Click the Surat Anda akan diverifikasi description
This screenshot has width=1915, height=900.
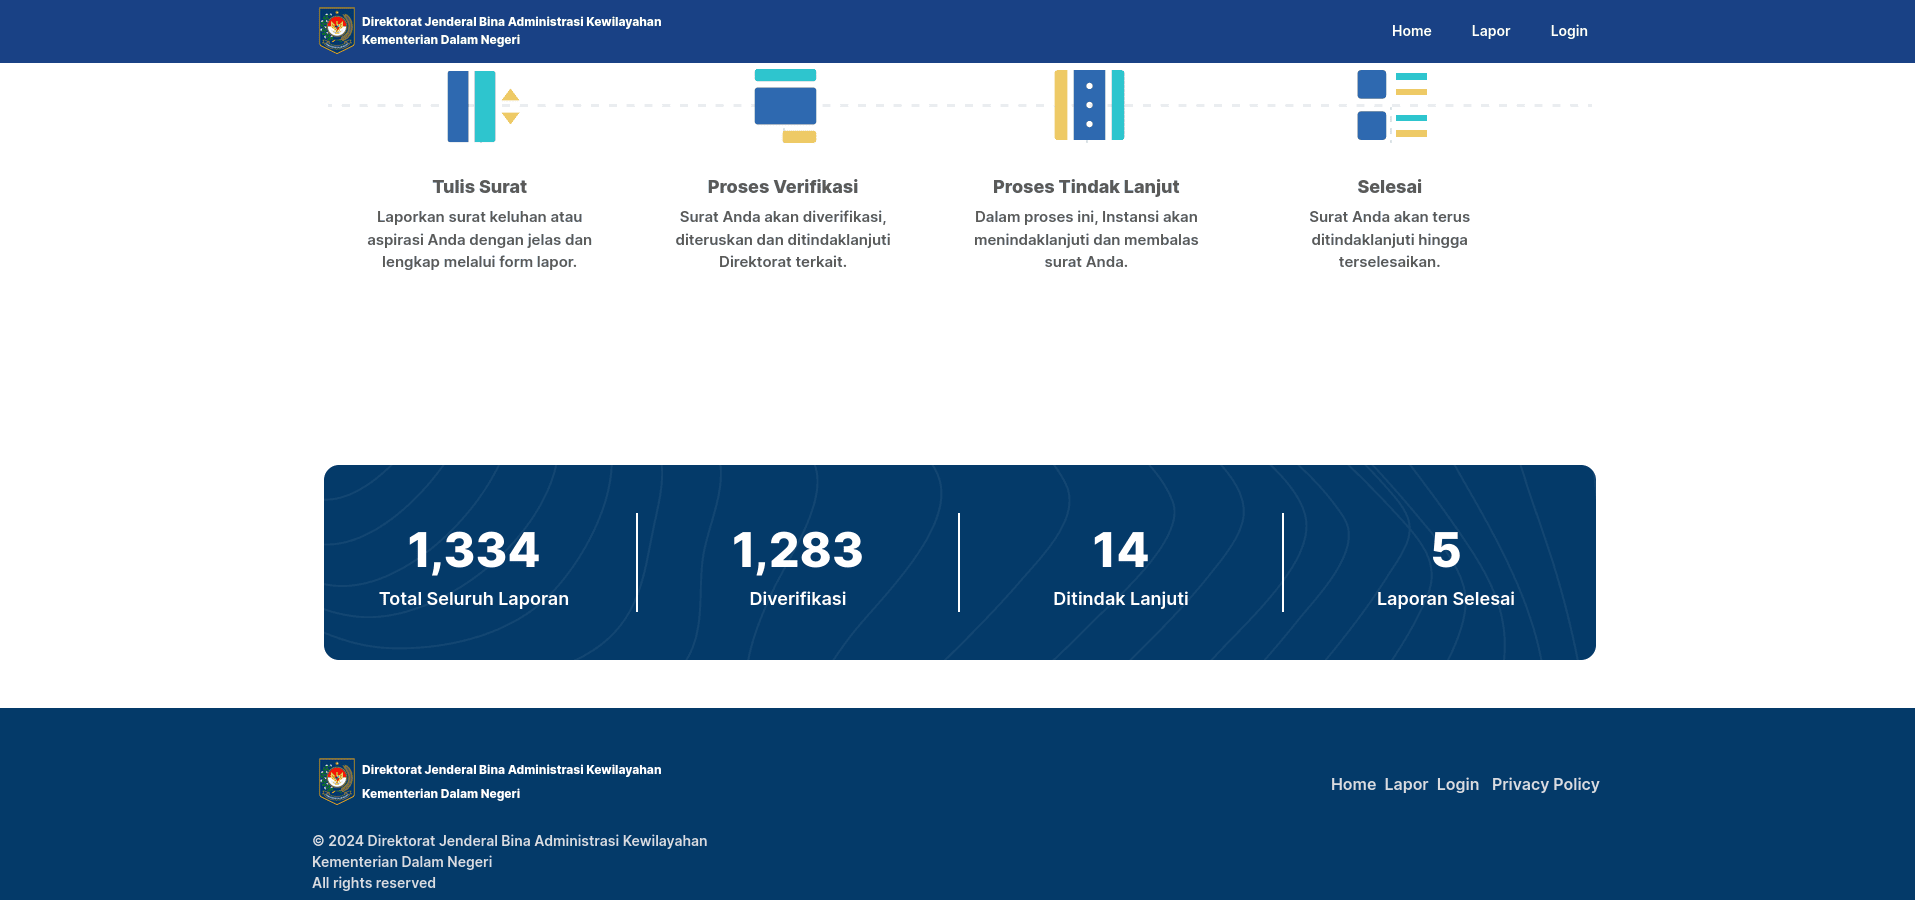(x=782, y=239)
